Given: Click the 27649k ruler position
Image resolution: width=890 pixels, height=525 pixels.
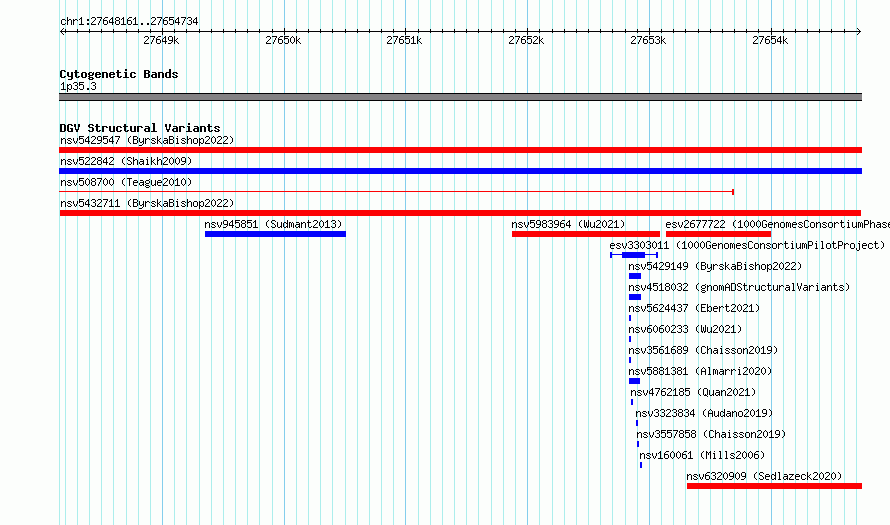Looking at the screenshot, I should click(x=161, y=40).
